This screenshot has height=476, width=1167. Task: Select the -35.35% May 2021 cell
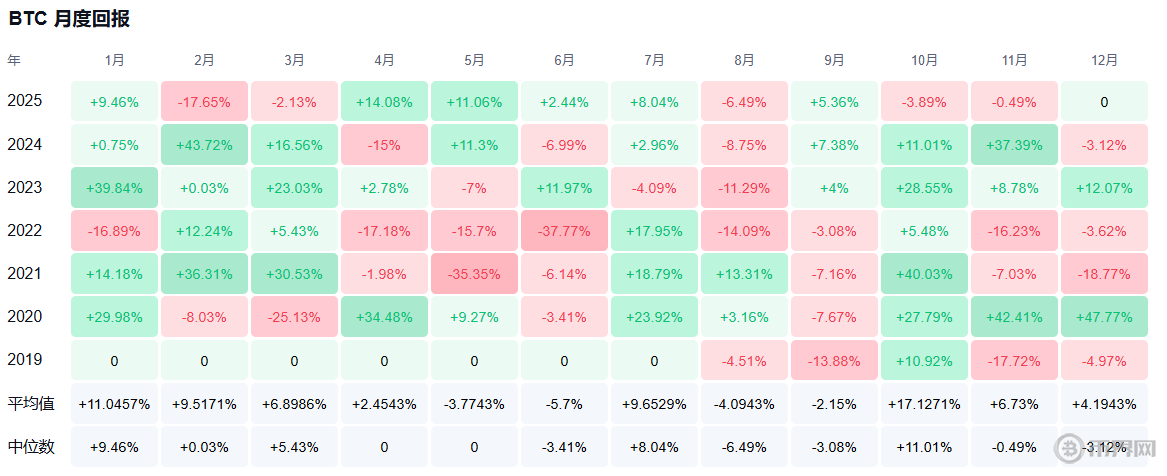(x=474, y=273)
